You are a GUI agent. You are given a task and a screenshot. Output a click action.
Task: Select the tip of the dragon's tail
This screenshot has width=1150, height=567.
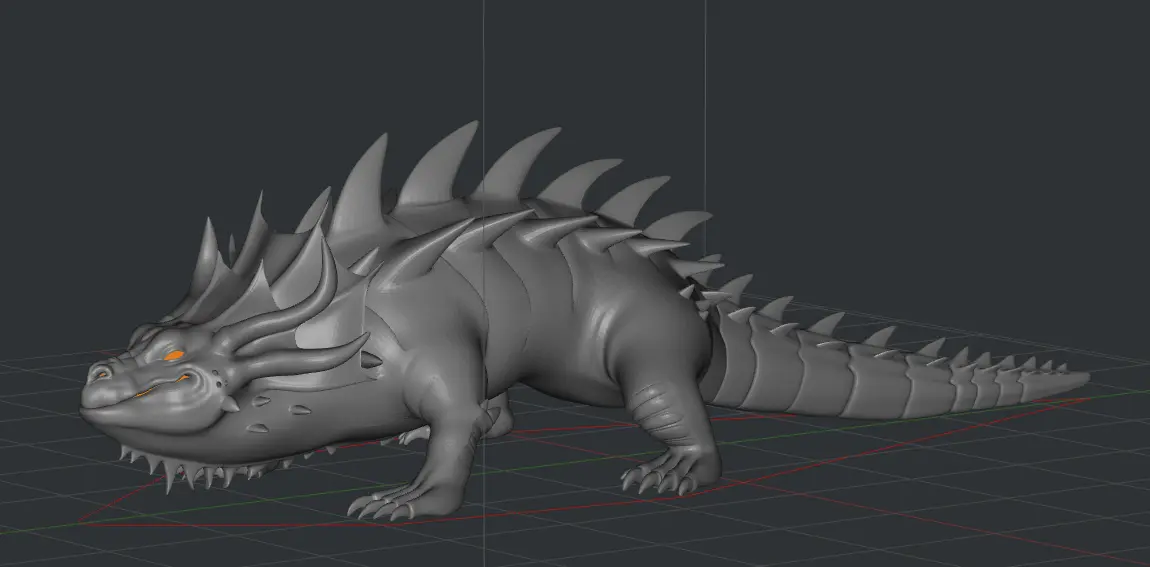pyautogui.click(x=1078, y=379)
